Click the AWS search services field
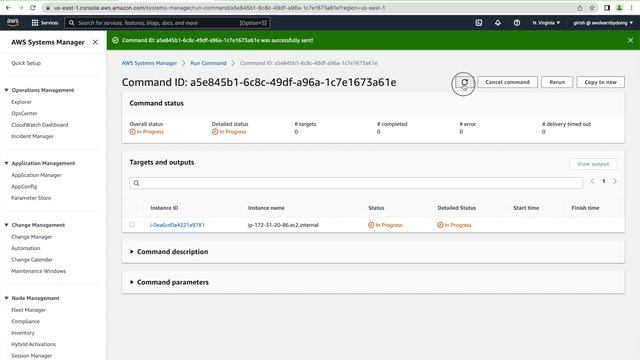Screen dimensions: 640x360 pyautogui.click(x=167, y=23)
